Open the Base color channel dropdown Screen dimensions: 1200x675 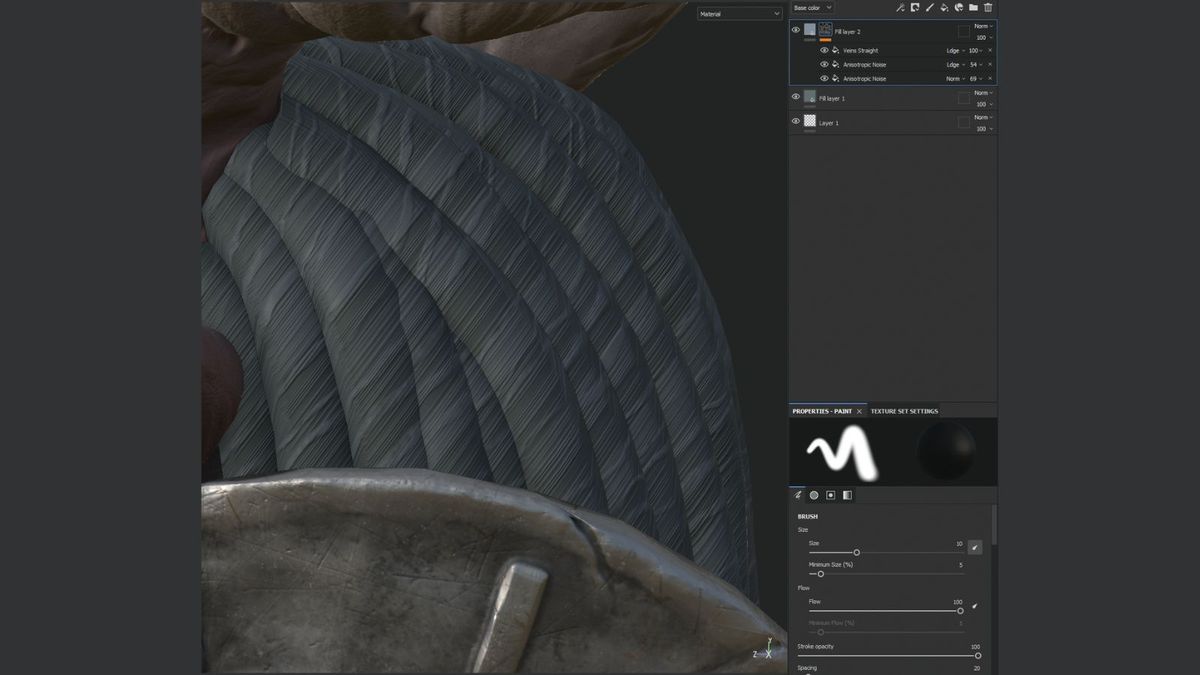coord(812,7)
